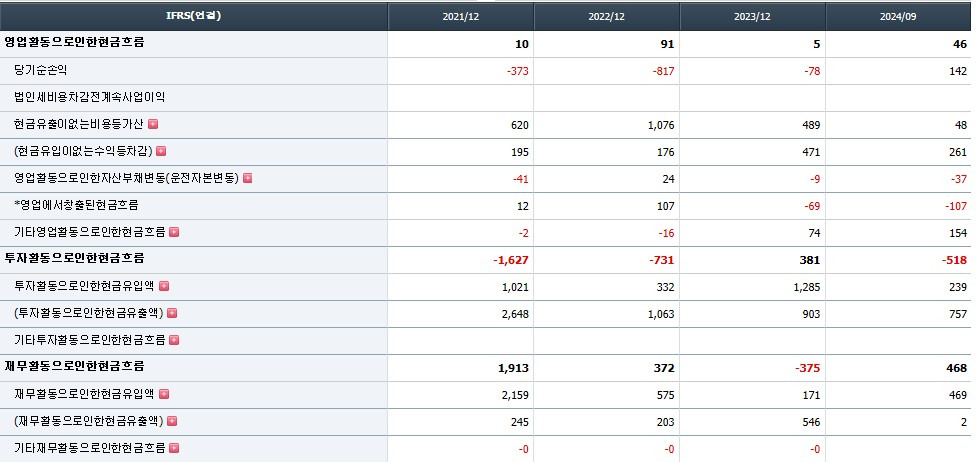Screen dimensions: 977x462
Task: Expand 투자활동으로인한현금유입액 plus icon
Action: pos(164,286)
